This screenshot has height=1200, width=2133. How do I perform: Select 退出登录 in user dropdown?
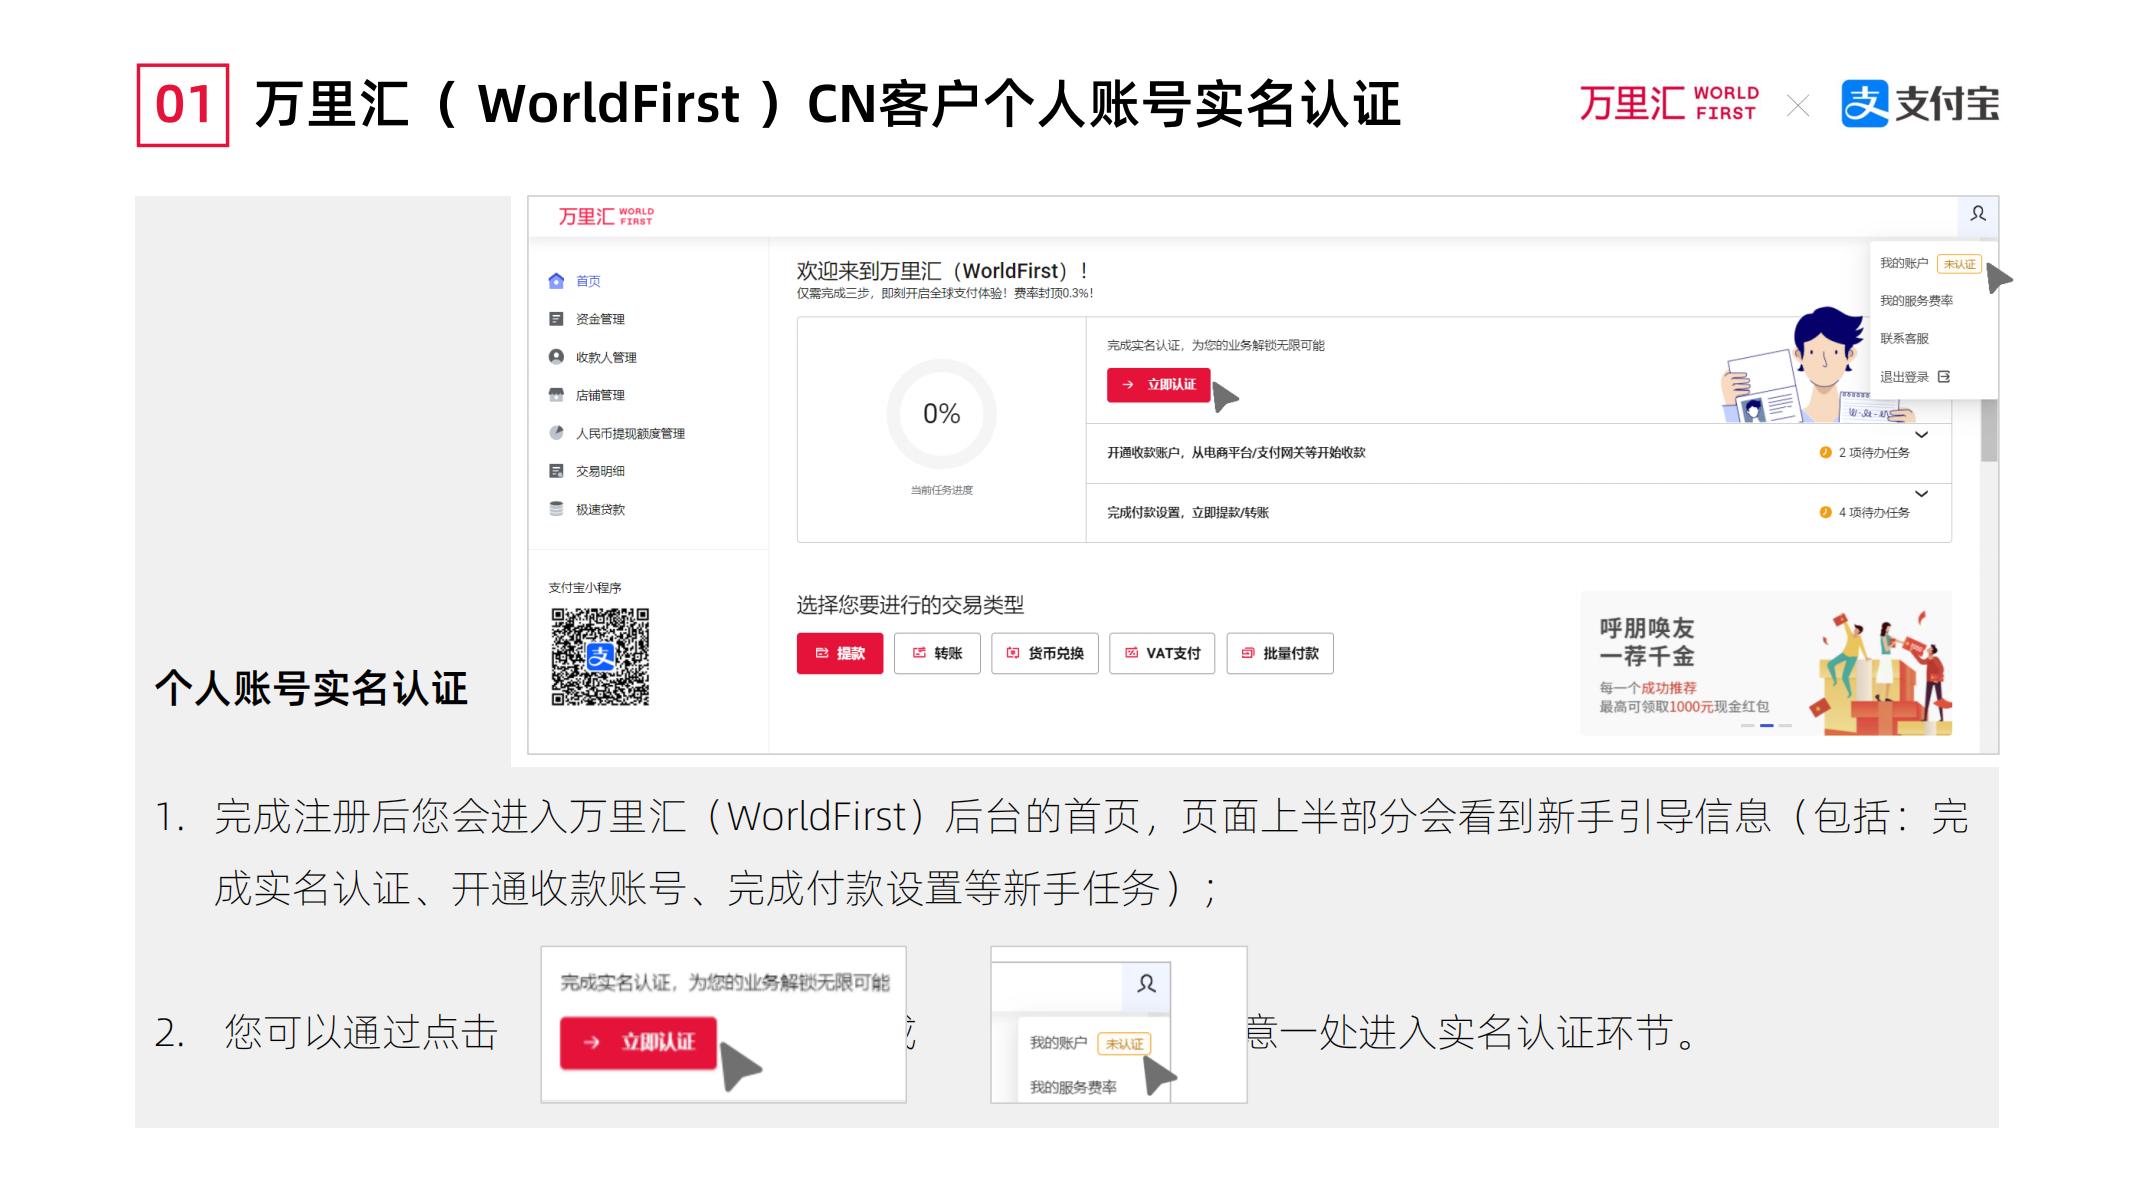click(1904, 377)
